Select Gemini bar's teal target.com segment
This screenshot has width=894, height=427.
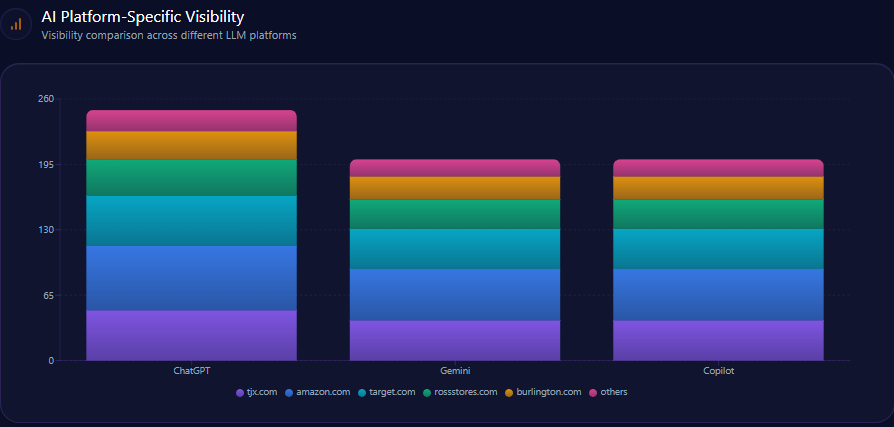tap(454, 248)
